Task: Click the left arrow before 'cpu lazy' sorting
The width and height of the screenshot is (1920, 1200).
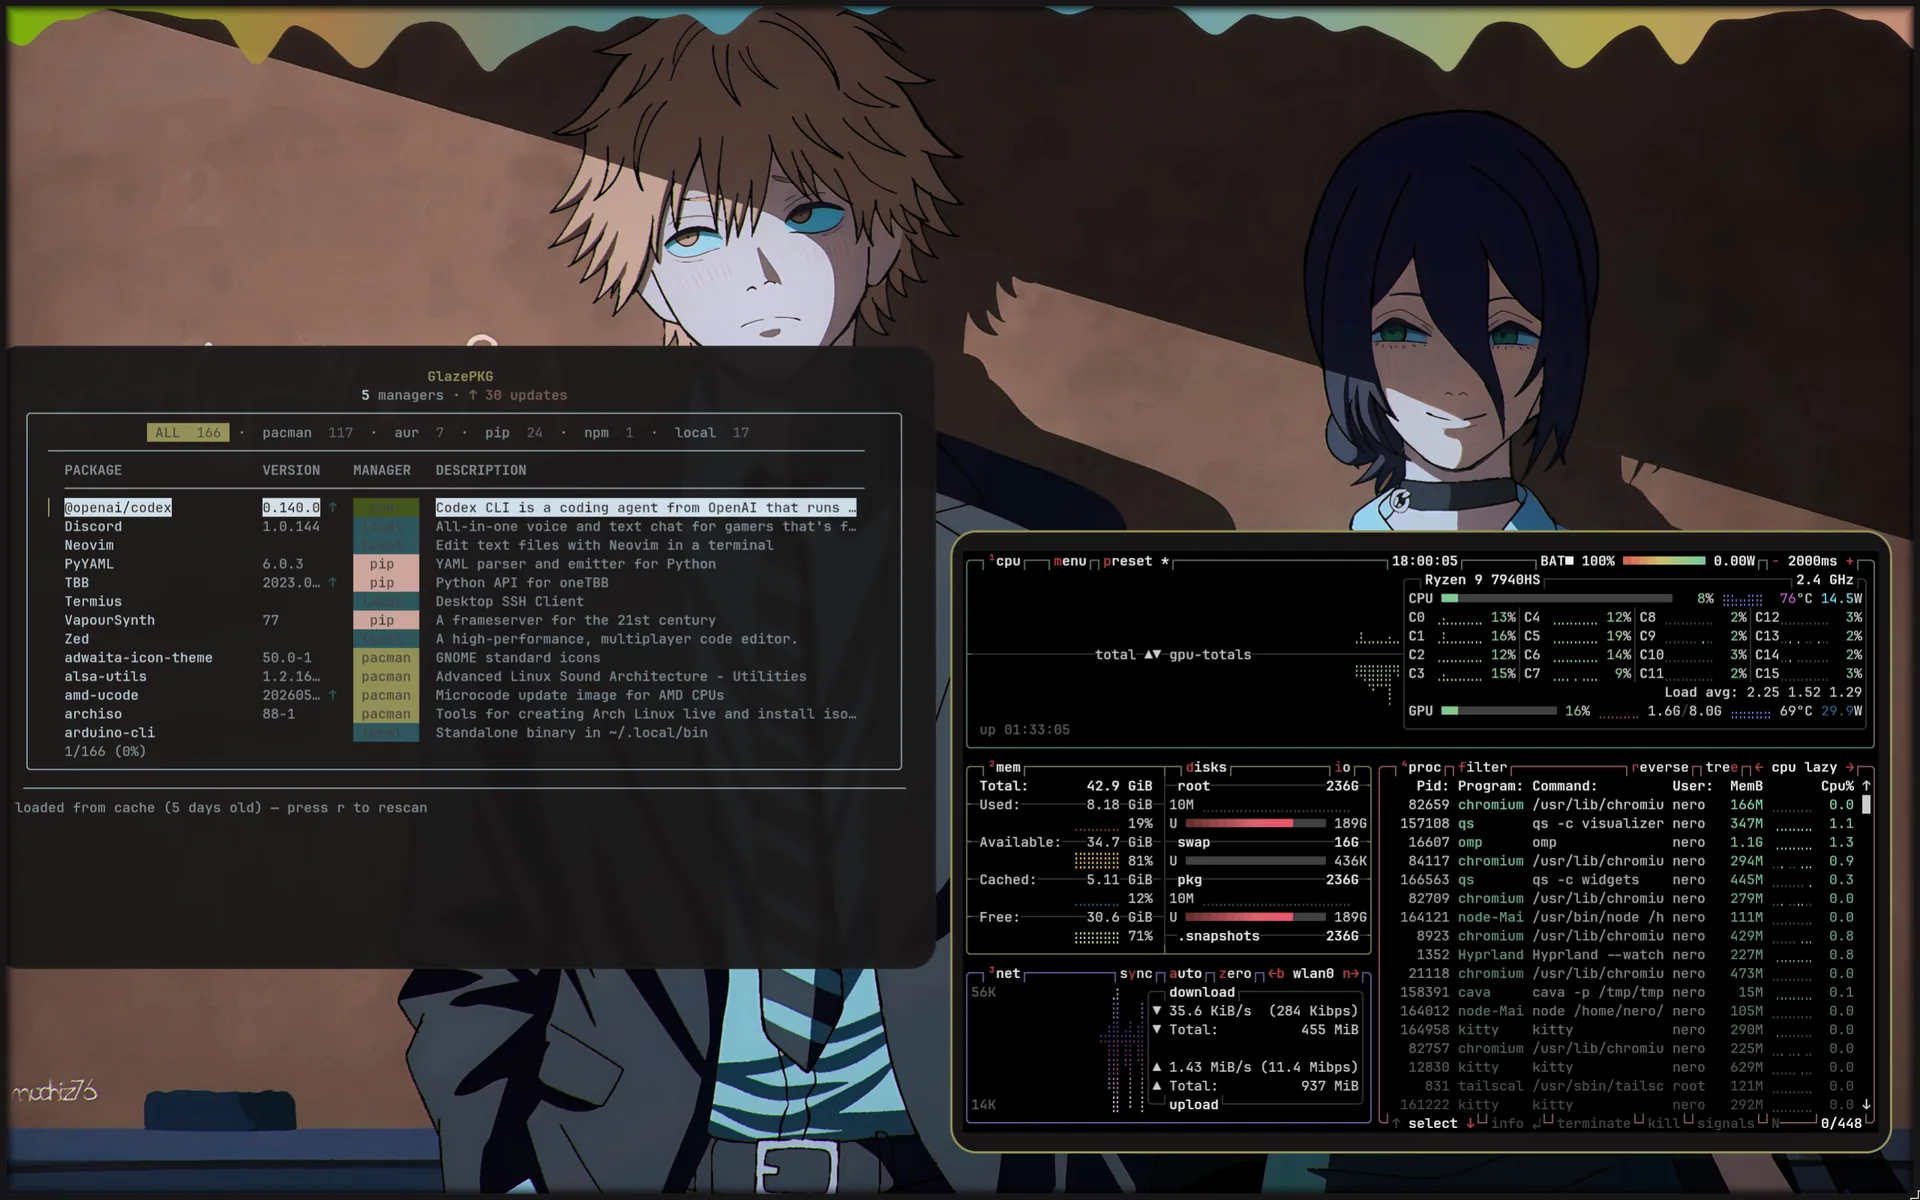Action: click(x=1758, y=767)
